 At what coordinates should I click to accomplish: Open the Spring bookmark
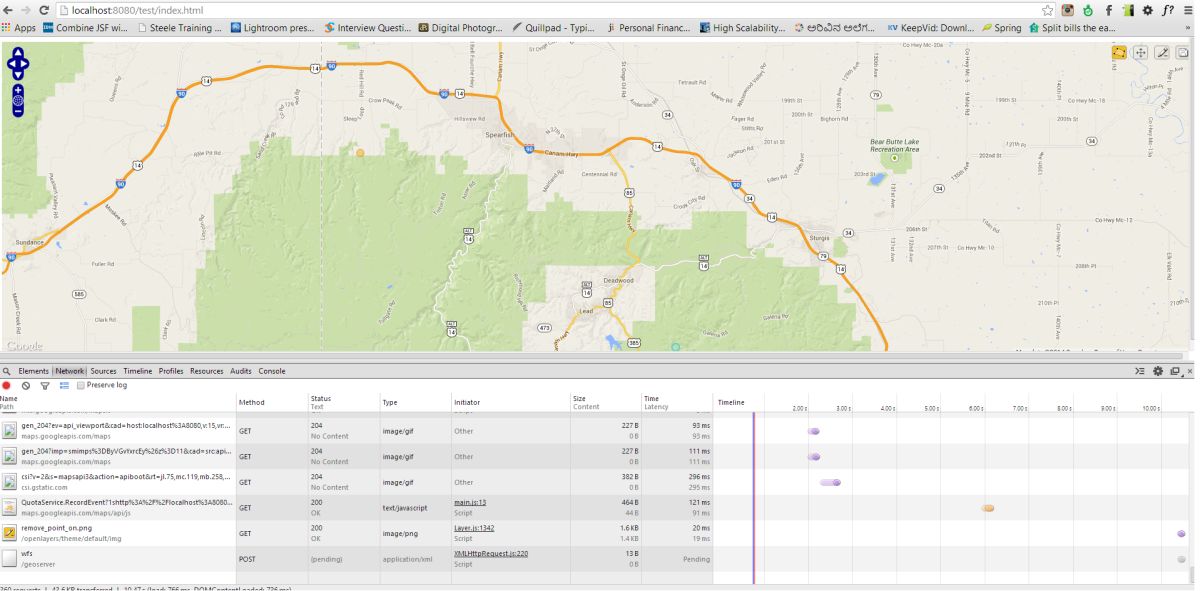pos(1001,28)
